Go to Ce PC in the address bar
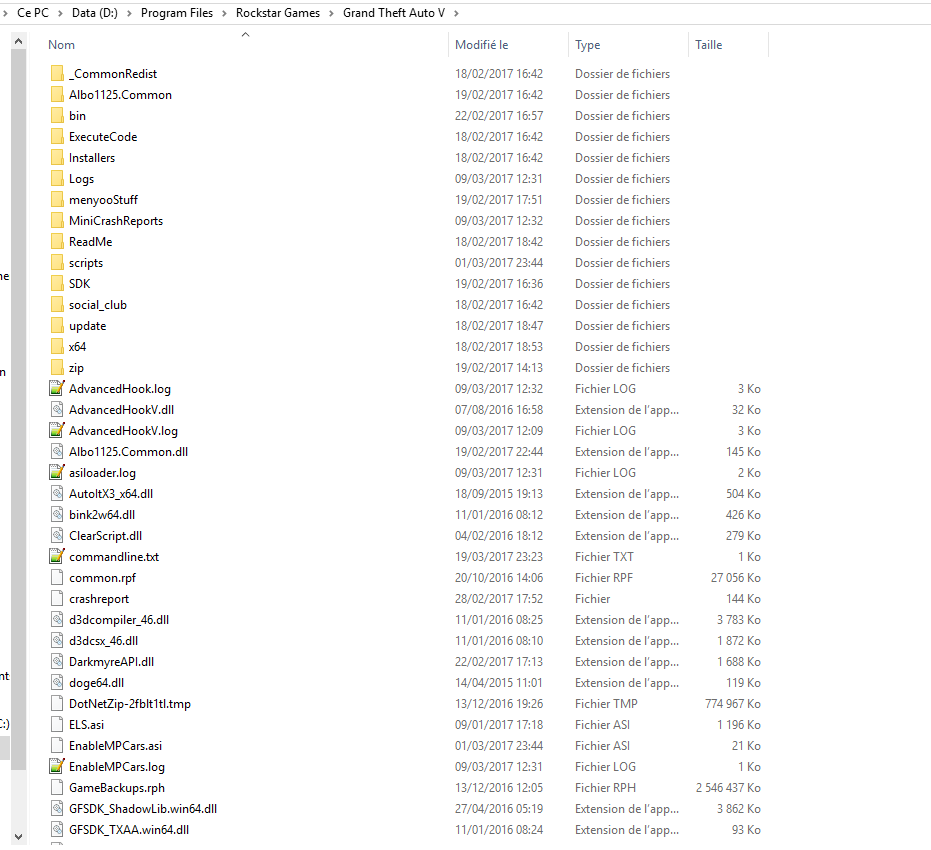This screenshot has width=931, height=850. [33, 13]
